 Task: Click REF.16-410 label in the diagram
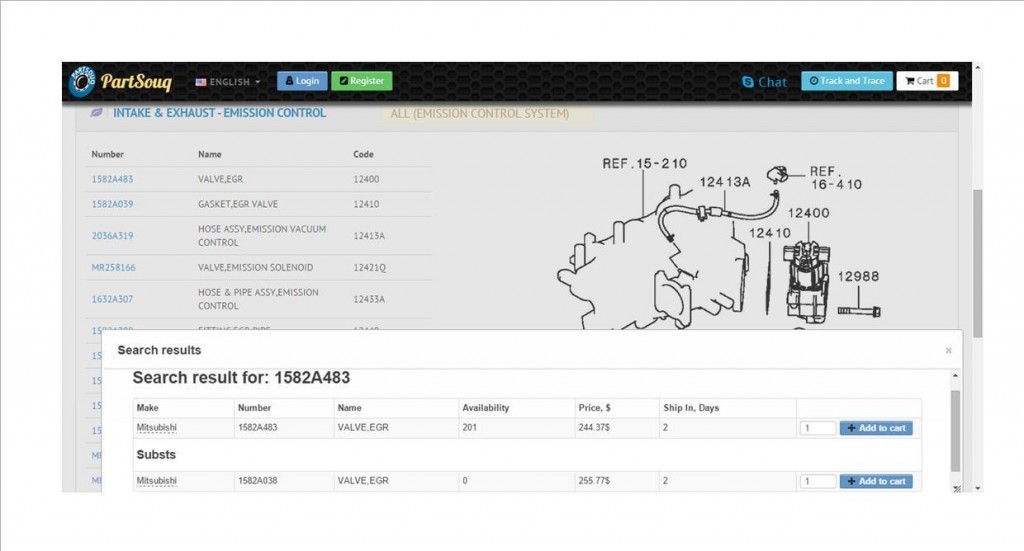(836, 178)
